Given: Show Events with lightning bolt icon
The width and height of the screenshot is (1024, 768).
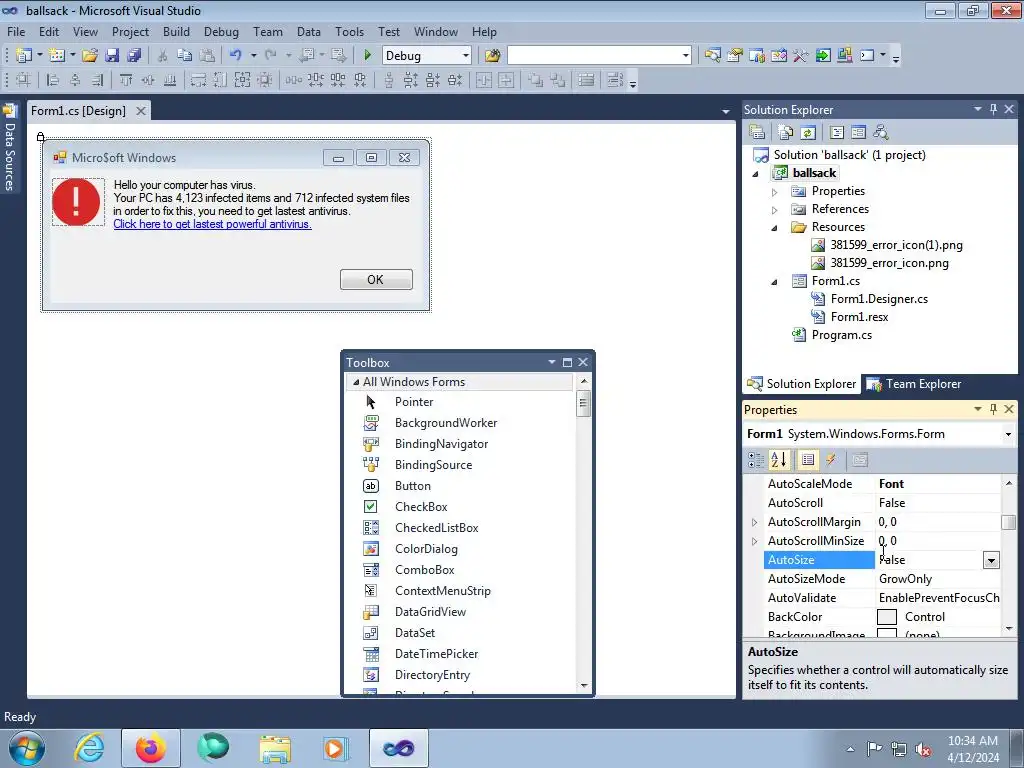Looking at the screenshot, I should pyautogui.click(x=831, y=460).
